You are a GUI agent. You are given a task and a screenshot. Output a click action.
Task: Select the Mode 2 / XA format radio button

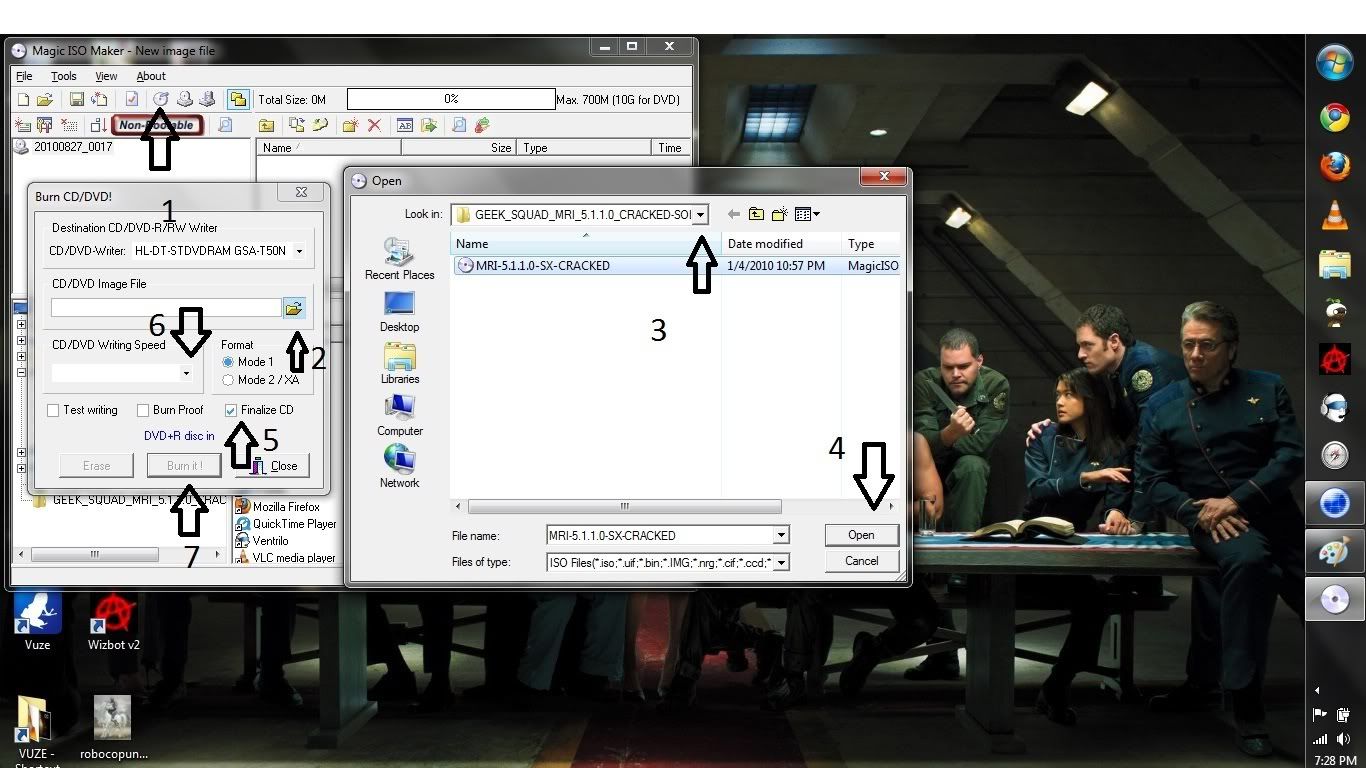point(228,380)
